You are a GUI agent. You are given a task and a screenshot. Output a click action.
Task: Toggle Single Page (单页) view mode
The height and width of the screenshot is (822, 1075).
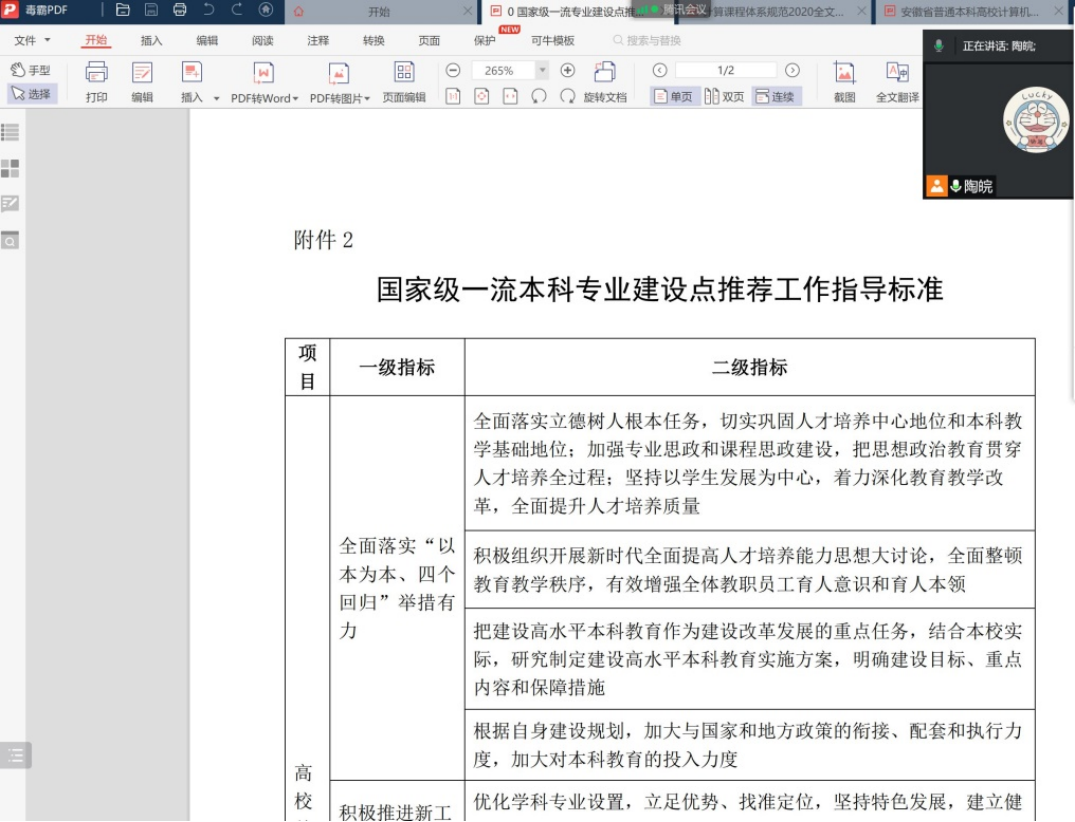click(x=672, y=97)
